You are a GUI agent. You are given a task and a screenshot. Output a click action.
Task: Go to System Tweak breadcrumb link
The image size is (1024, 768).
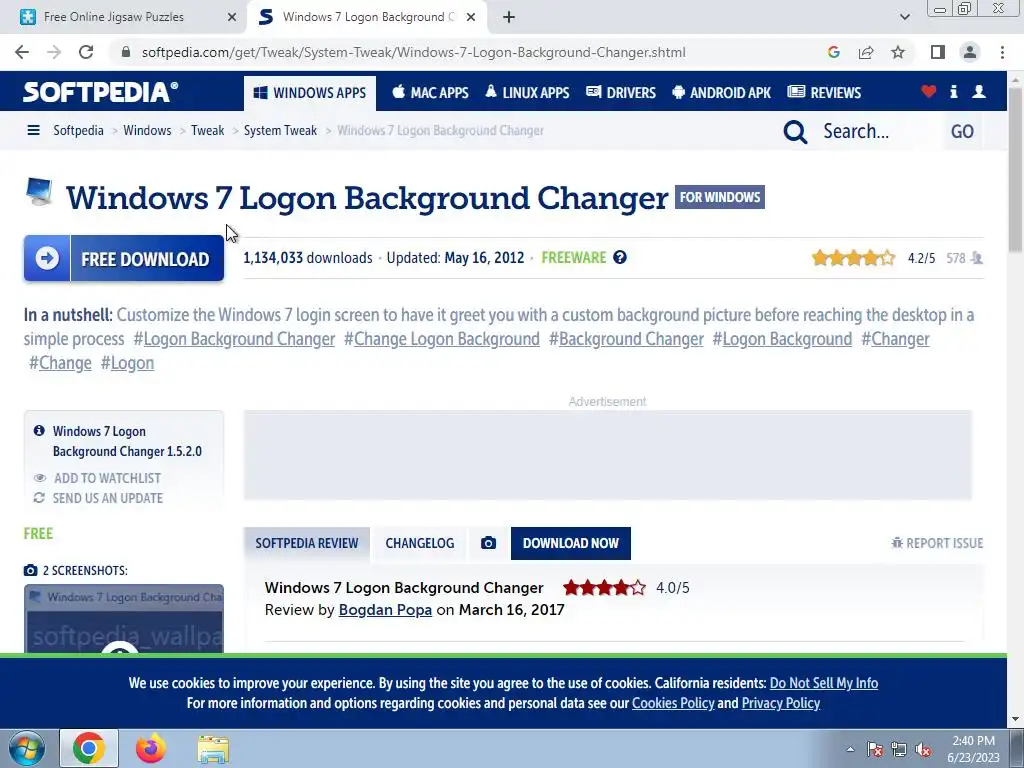tap(280, 131)
